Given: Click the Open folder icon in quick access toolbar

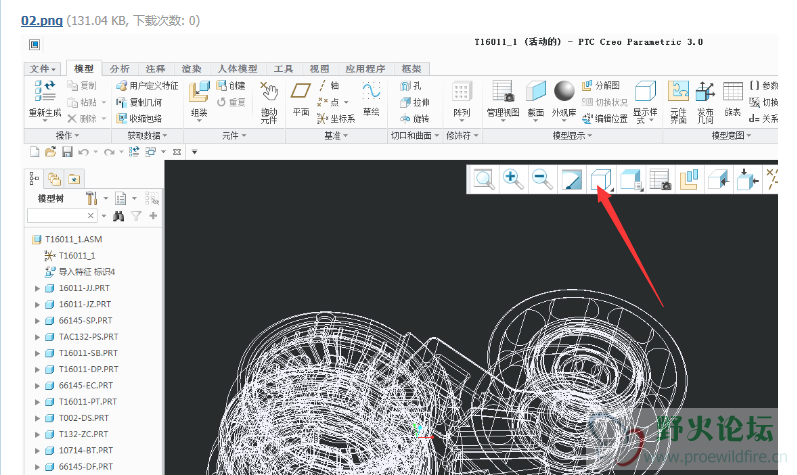Looking at the screenshot, I should (50, 151).
